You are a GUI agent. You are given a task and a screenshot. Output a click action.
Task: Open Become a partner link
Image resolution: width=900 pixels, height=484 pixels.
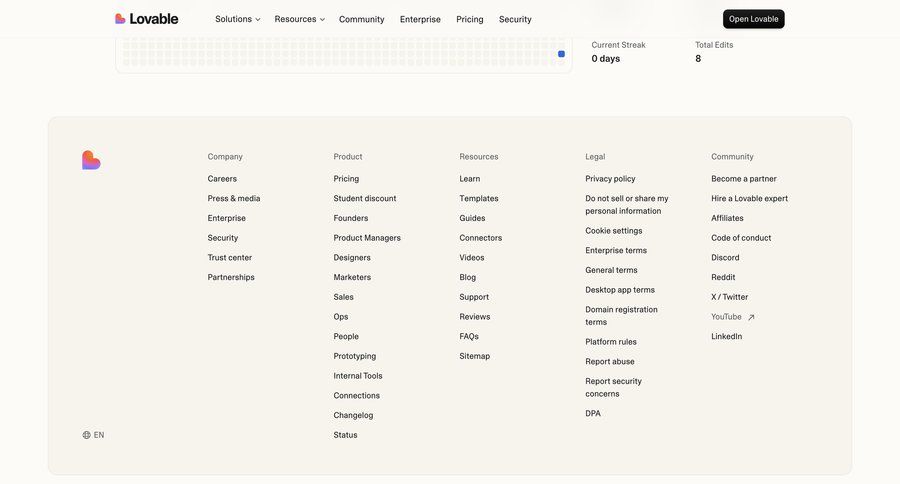tap(743, 179)
